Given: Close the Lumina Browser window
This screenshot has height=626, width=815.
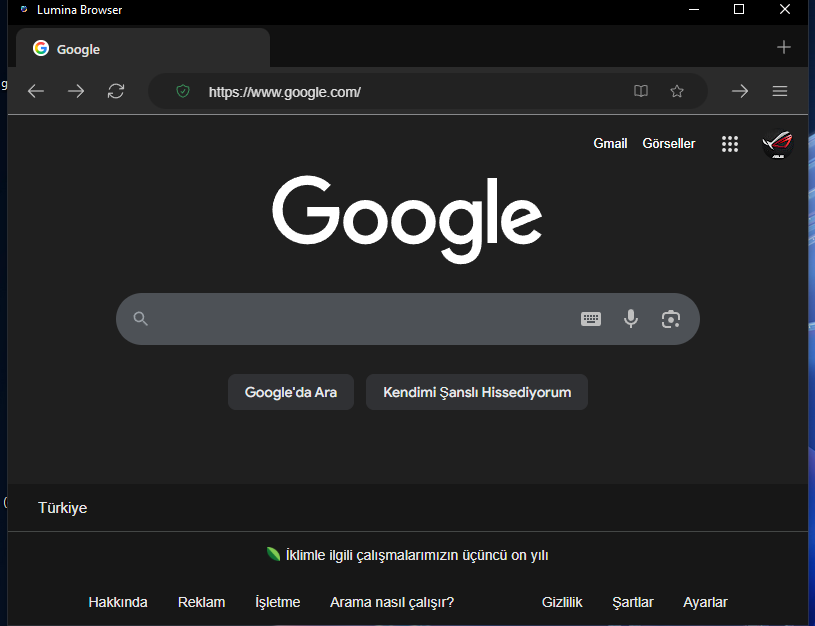Looking at the screenshot, I should [x=785, y=9].
